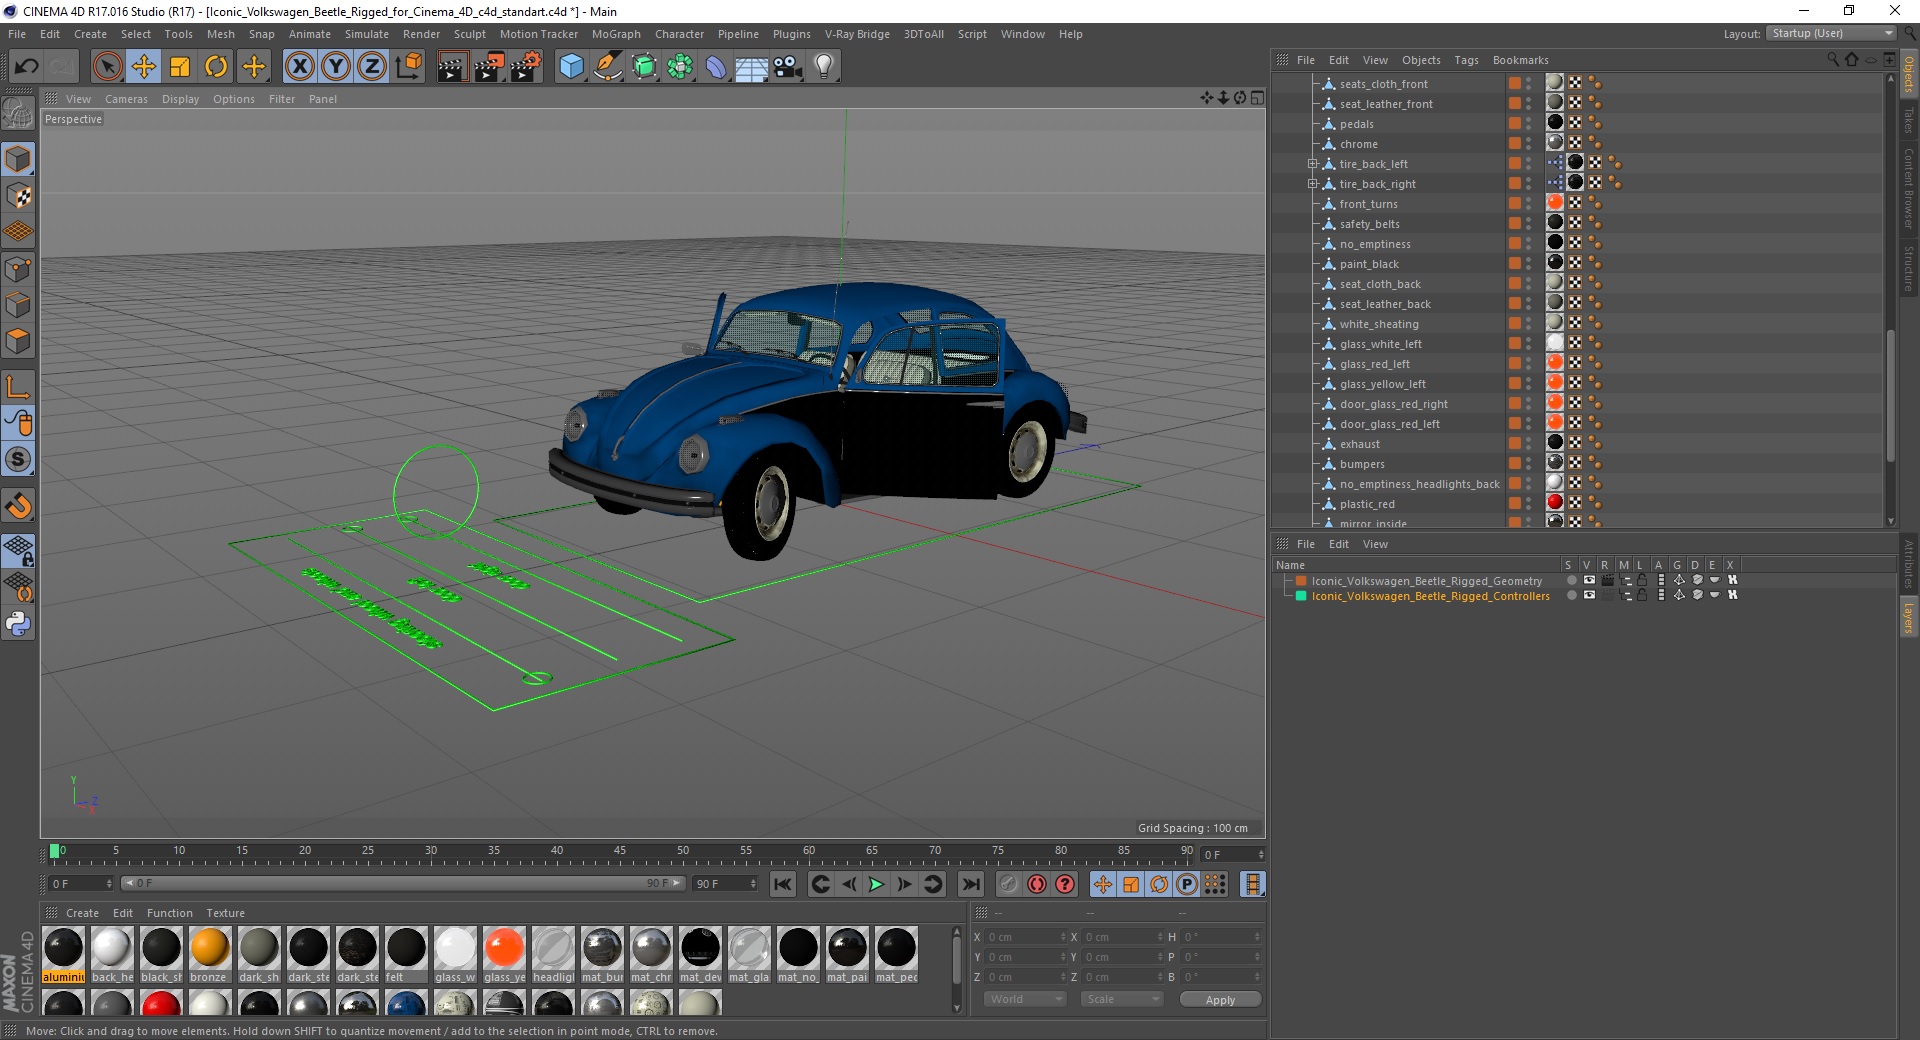Screen dimensions: 1920x1040
Task: Select the glass_red_left object
Action: (x=1375, y=364)
